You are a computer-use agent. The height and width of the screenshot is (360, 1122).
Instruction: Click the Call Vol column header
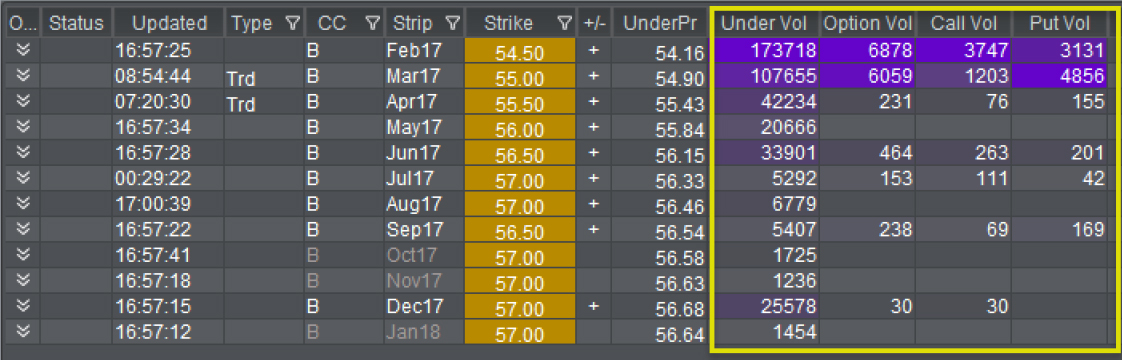(x=964, y=24)
